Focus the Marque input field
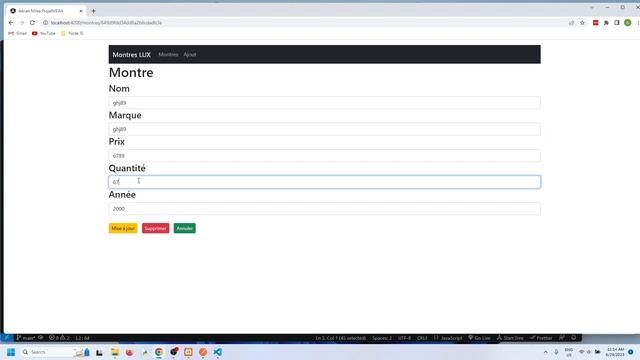The height and width of the screenshot is (360, 640). [x=324, y=129]
